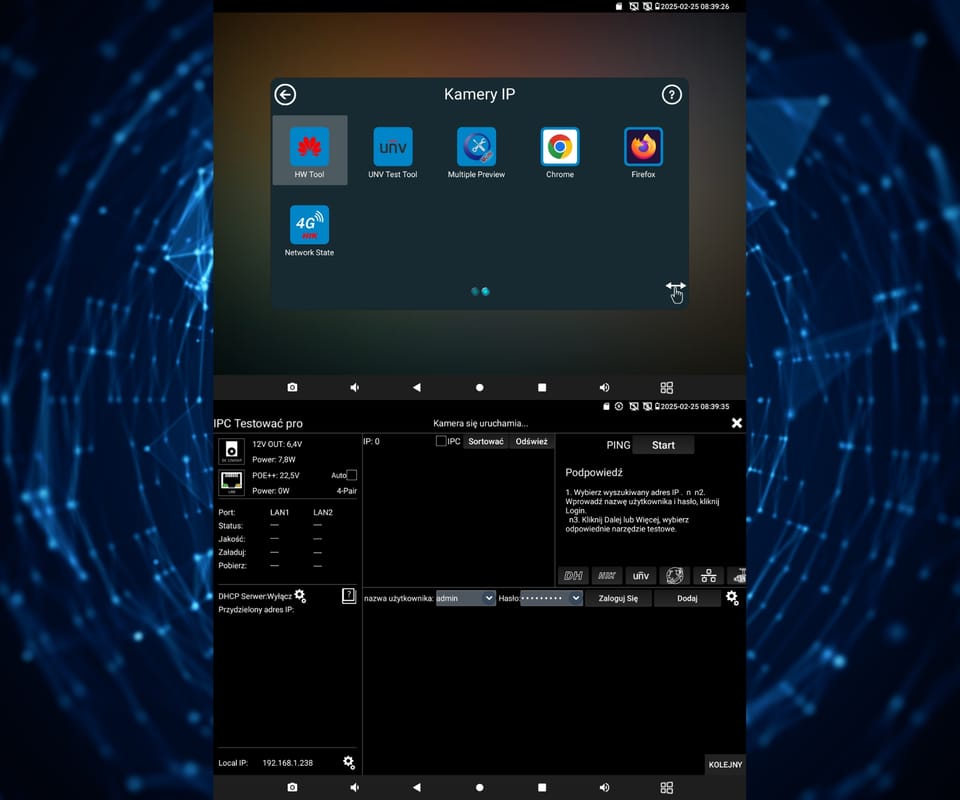Image resolution: width=960 pixels, height=800 pixels.
Task: Open settings gear next to DHCP Serwer
Action: click(x=300, y=596)
